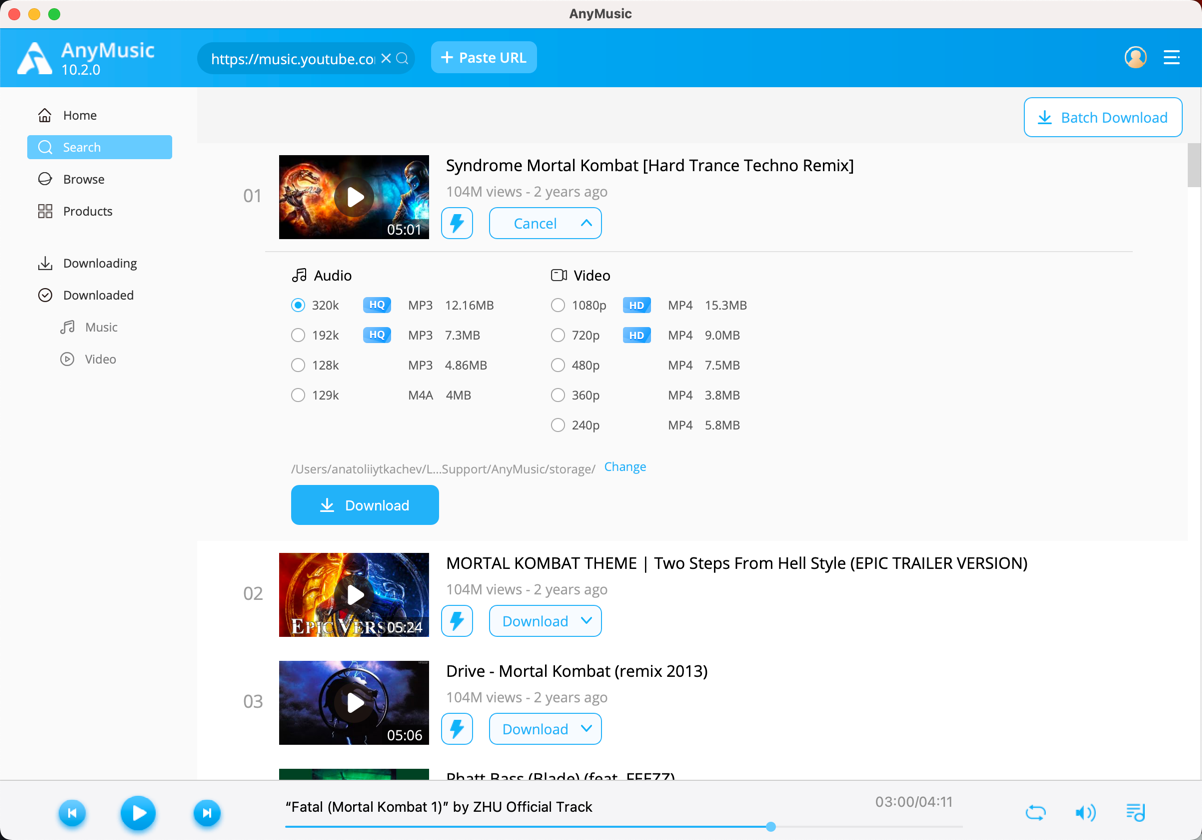Screen dimensions: 1202x840
Task: Open Search in sidebar
Action: [x=99, y=147]
